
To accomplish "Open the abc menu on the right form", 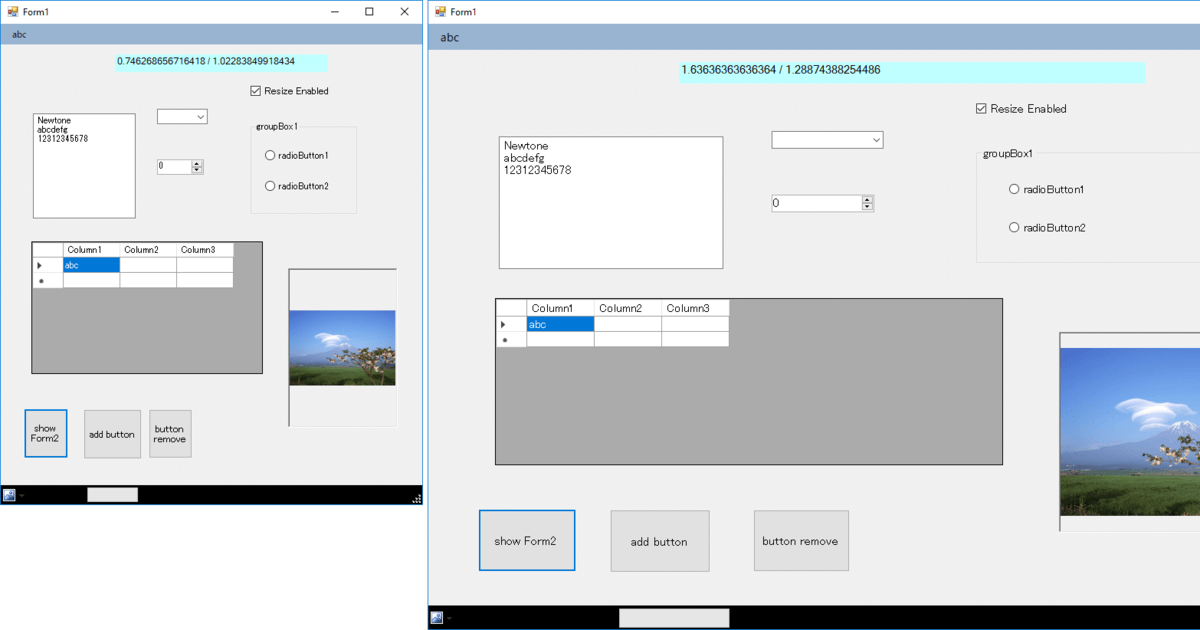I will pyautogui.click(x=448, y=35).
